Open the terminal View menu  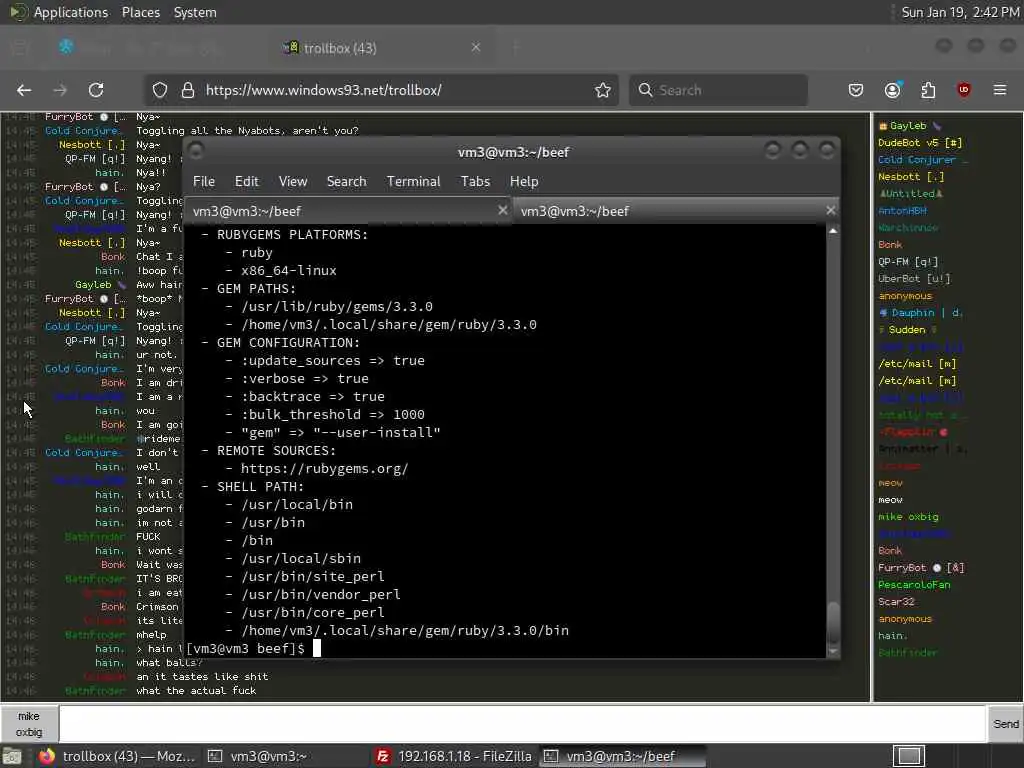click(x=293, y=182)
